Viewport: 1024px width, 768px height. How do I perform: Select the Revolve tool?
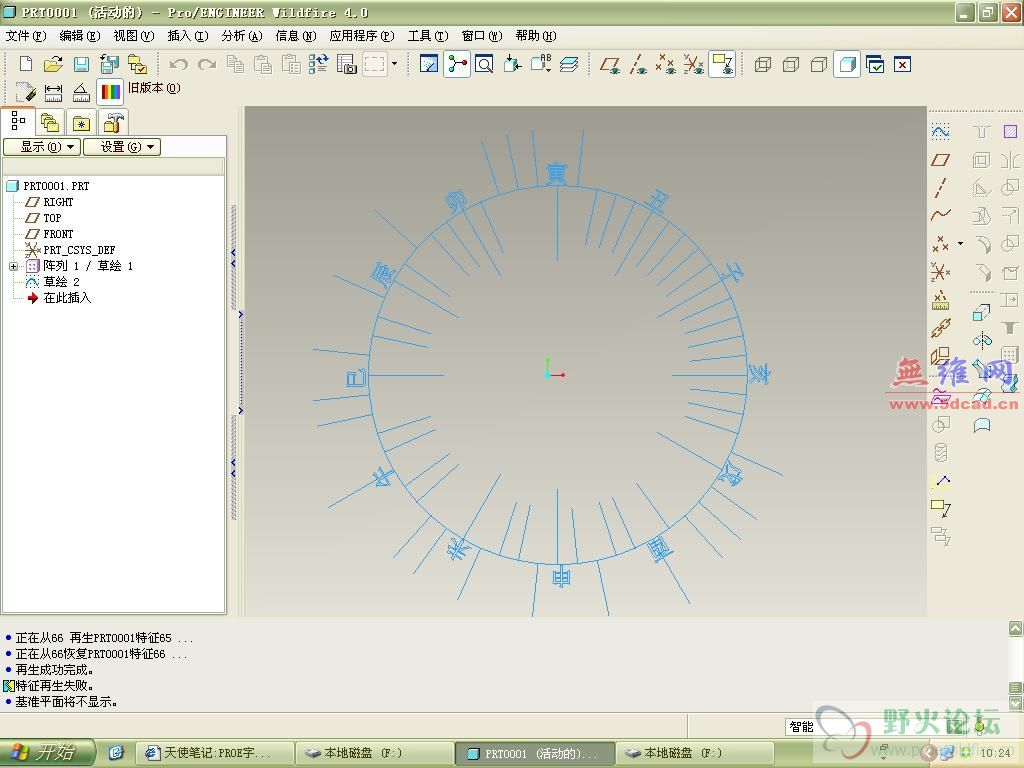[982, 340]
